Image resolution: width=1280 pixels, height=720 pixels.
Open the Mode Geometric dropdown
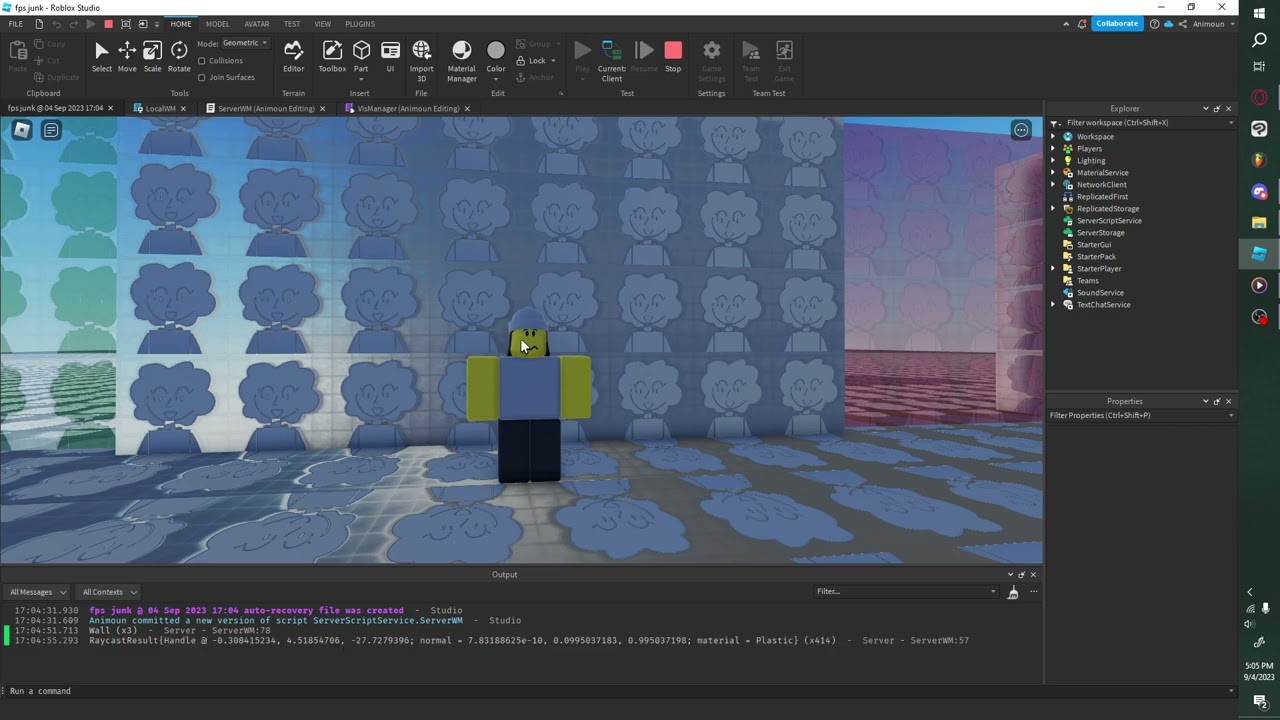point(245,43)
